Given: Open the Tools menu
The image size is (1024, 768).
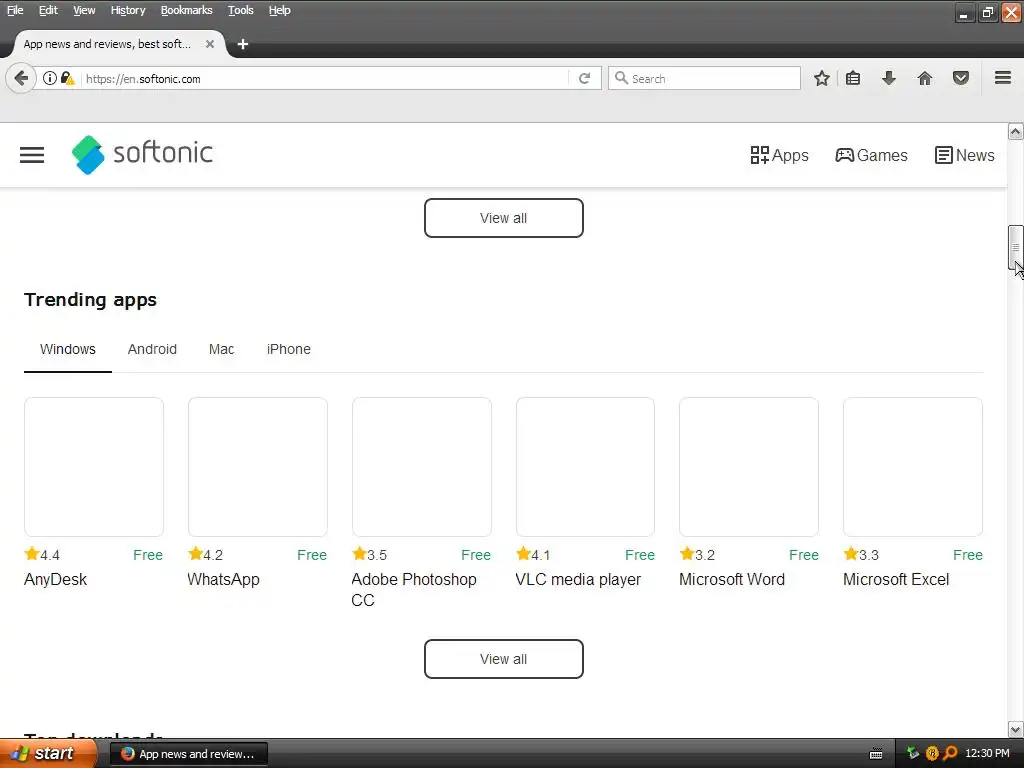Looking at the screenshot, I should tap(240, 10).
